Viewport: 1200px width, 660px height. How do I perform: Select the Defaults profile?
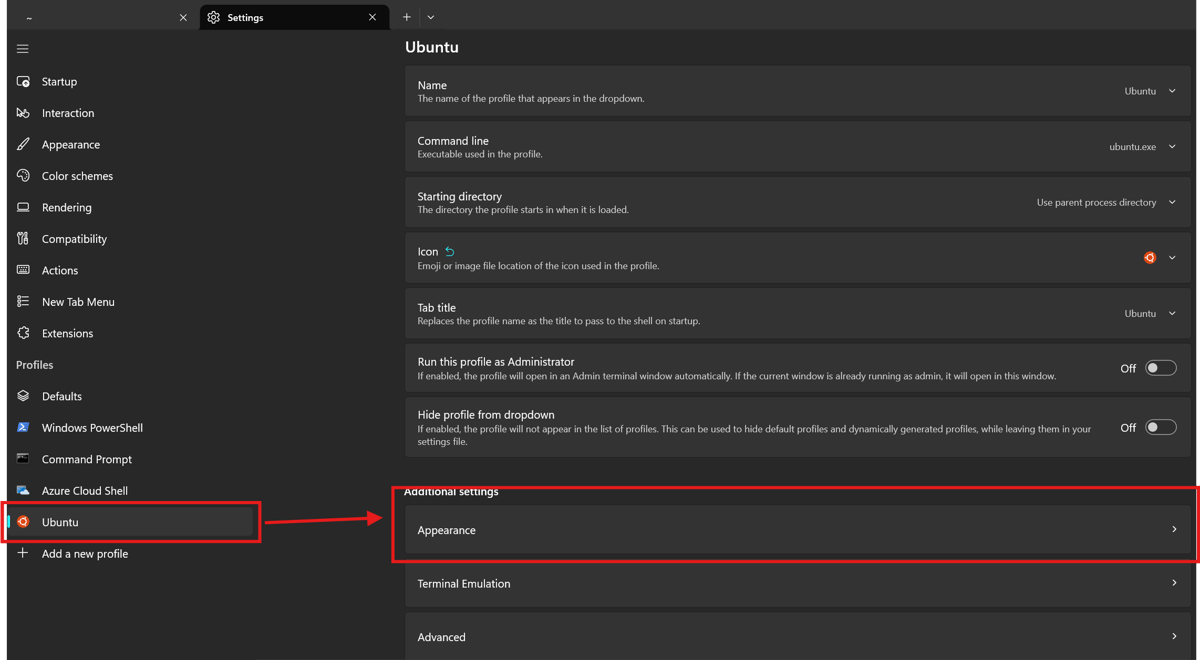131,396
